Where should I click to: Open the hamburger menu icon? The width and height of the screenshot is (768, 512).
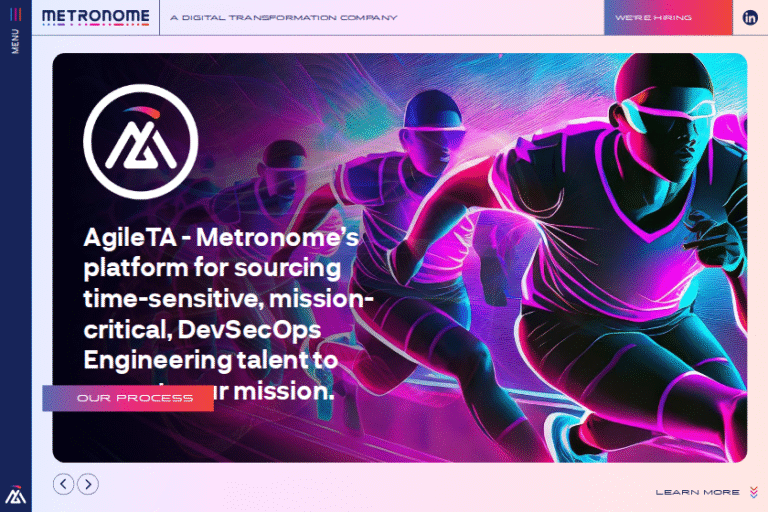click(15, 15)
